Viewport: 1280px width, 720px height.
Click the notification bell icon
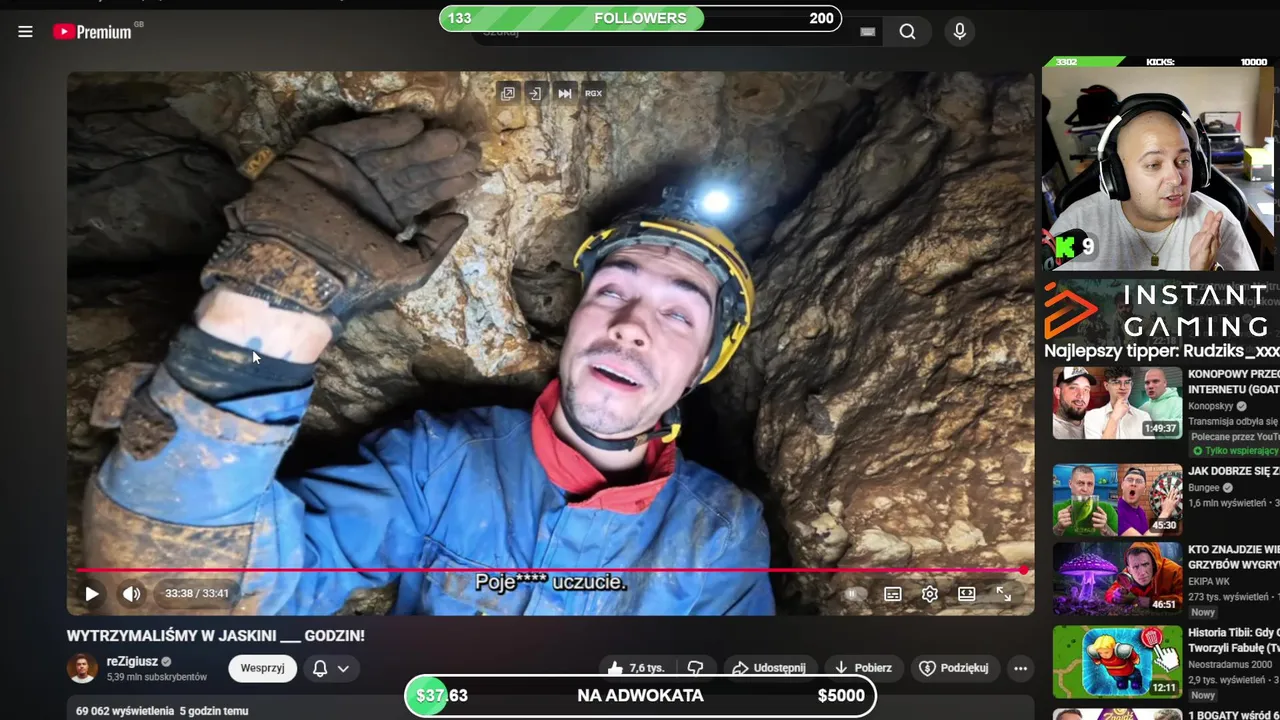pos(320,669)
